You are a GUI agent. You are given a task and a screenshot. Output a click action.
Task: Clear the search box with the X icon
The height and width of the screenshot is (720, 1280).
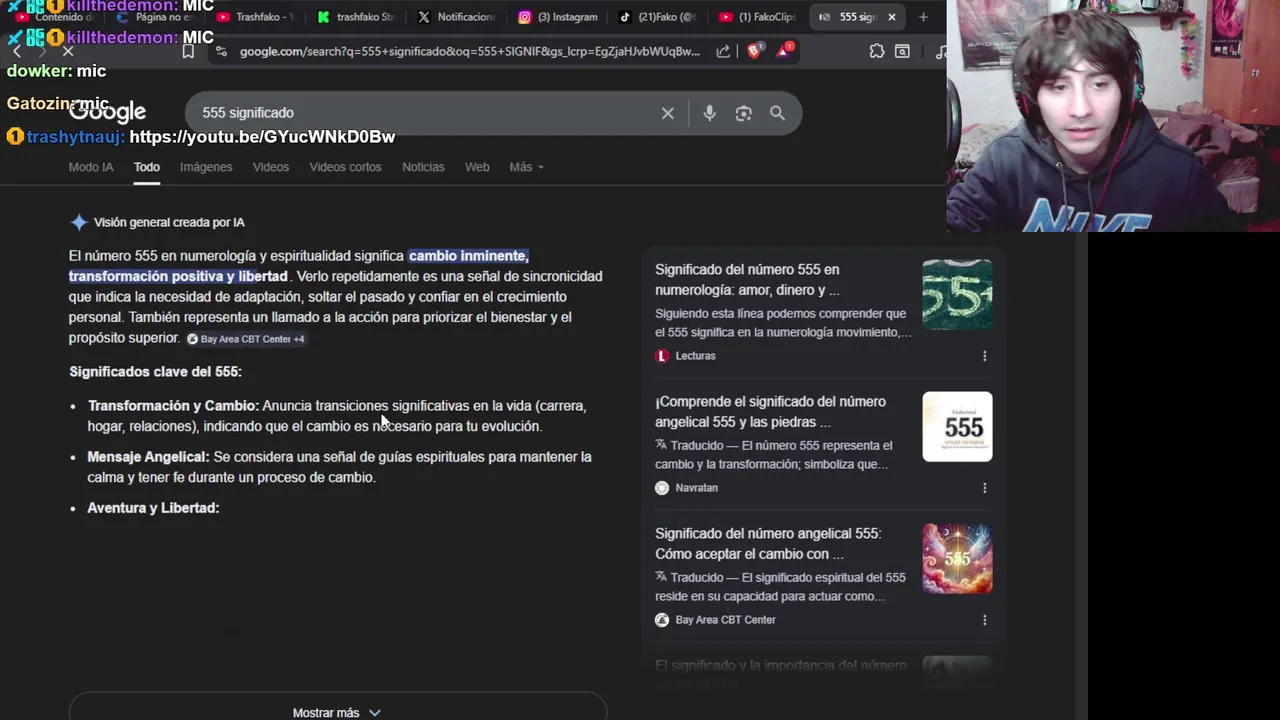(668, 113)
